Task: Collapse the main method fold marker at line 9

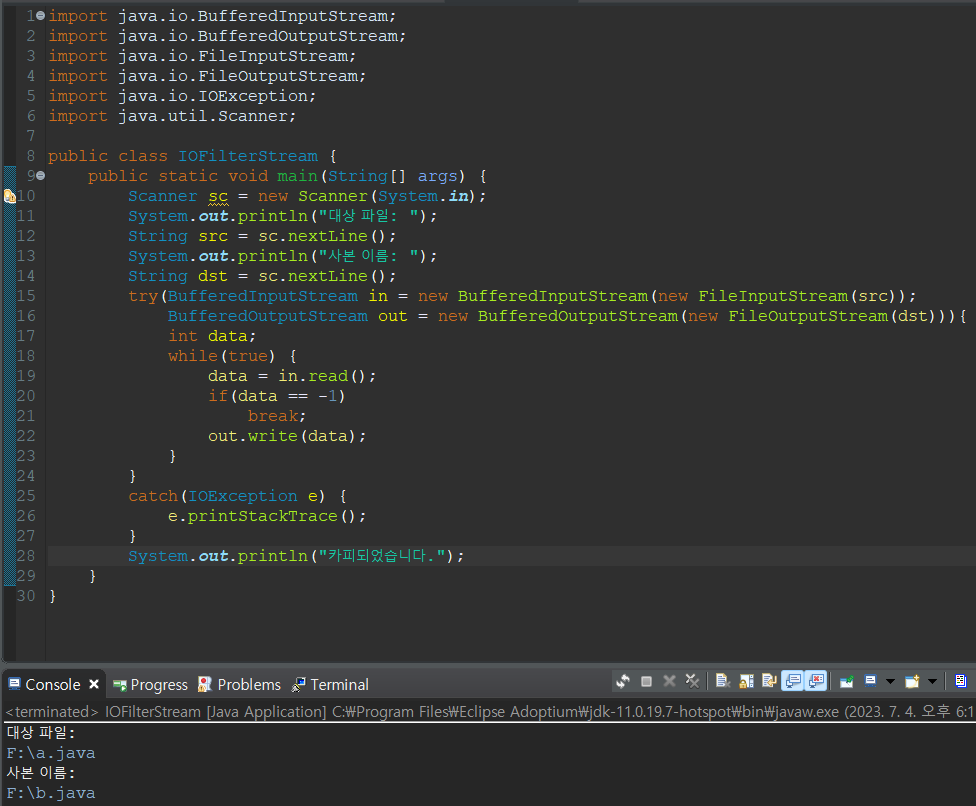Action: coord(40,176)
